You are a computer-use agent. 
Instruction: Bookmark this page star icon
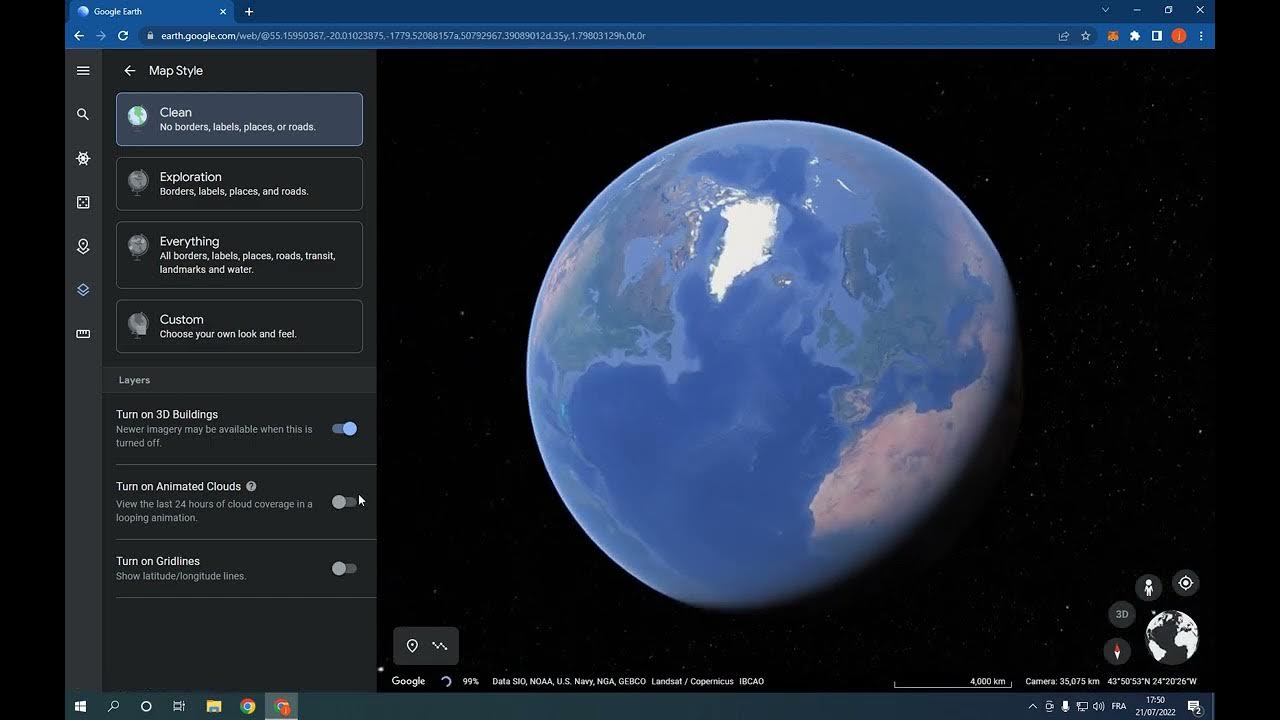coord(1086,36)
